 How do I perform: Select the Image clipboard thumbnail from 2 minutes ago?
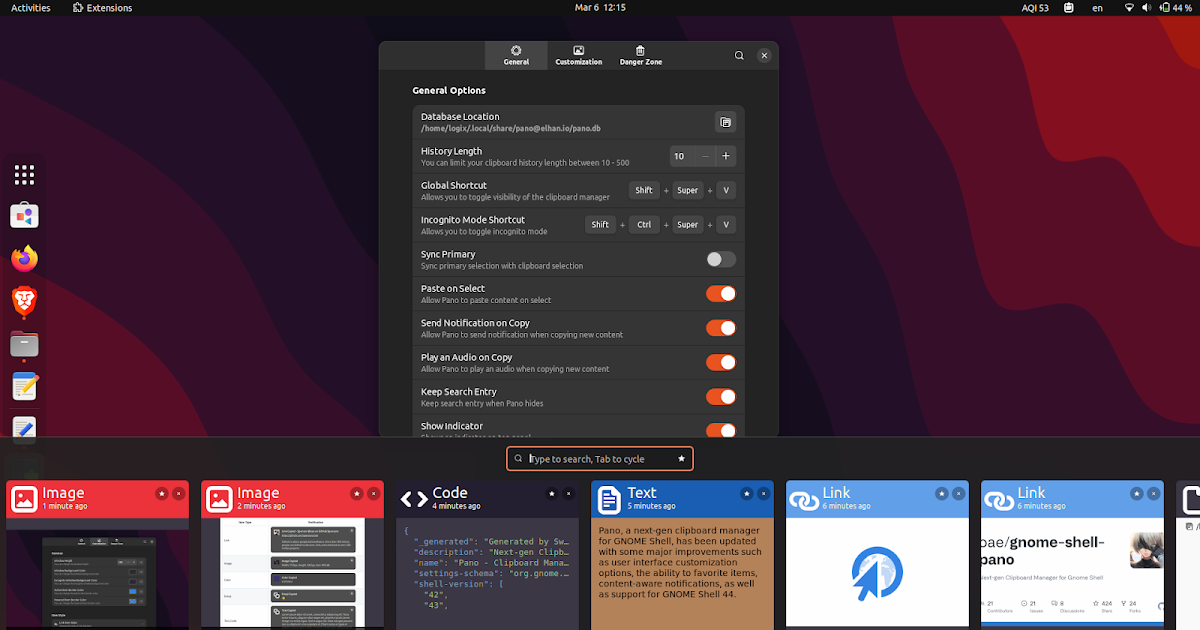point(292,574)
